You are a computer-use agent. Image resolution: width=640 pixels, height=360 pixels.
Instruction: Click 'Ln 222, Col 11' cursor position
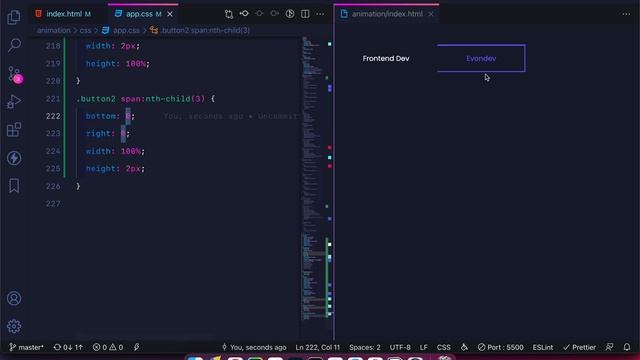pos(318,347)
